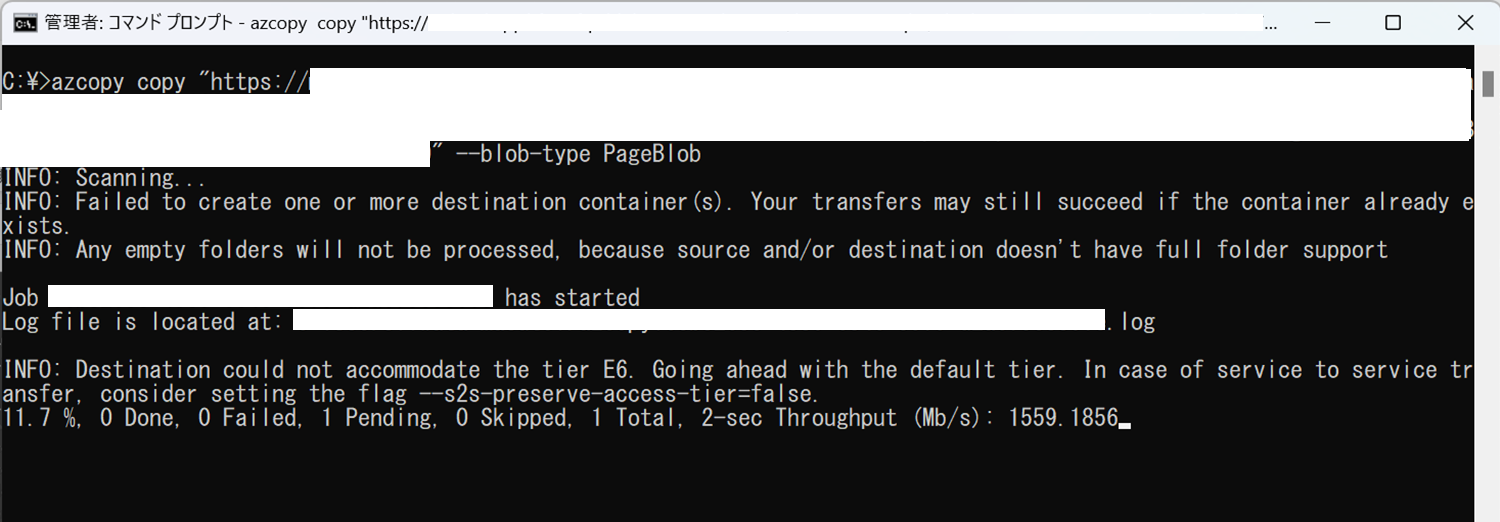
Task: Click the 11.7 % progress value
Action: [41, 417]
